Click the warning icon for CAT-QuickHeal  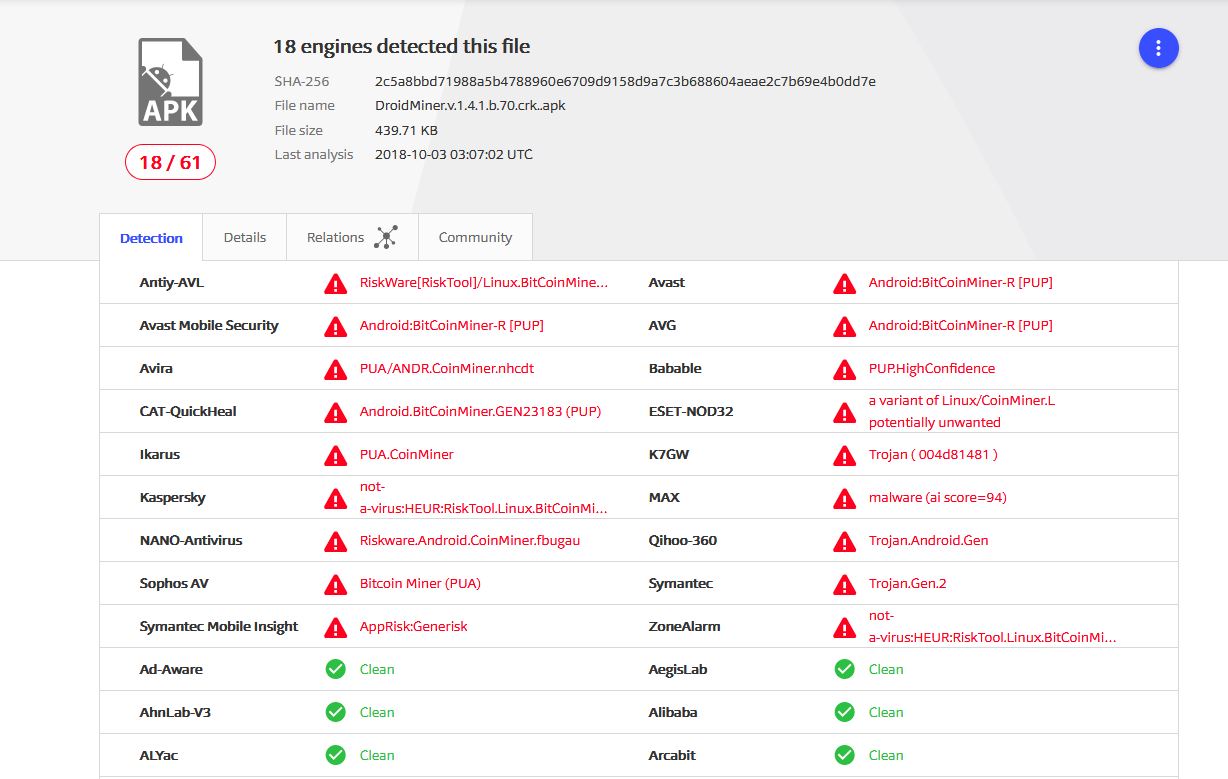pyautogui.click(x=336, y=412)
